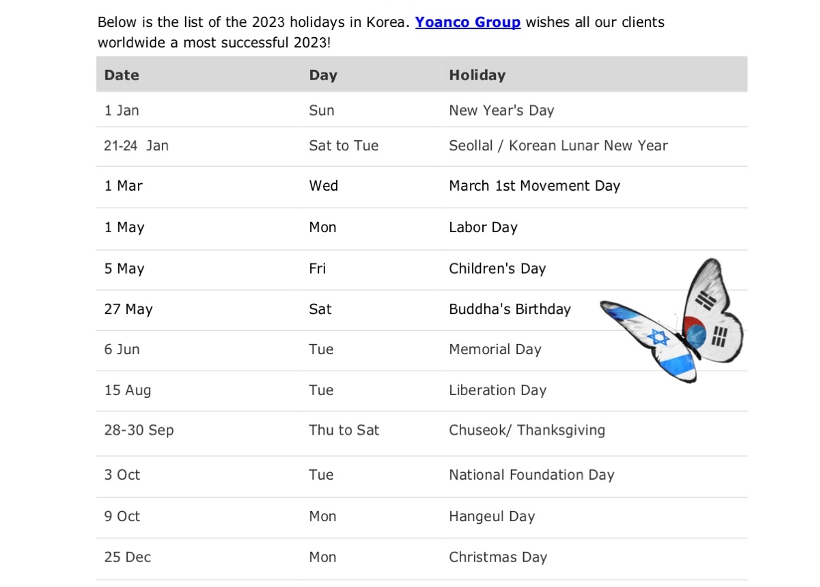Open the Yoanco Group link
This screenshot has width=820, height=587.
[x=468, y=22]
